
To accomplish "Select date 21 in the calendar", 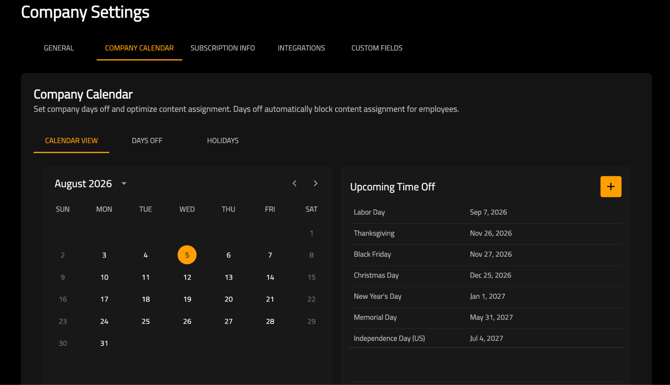I will point(270,299).
